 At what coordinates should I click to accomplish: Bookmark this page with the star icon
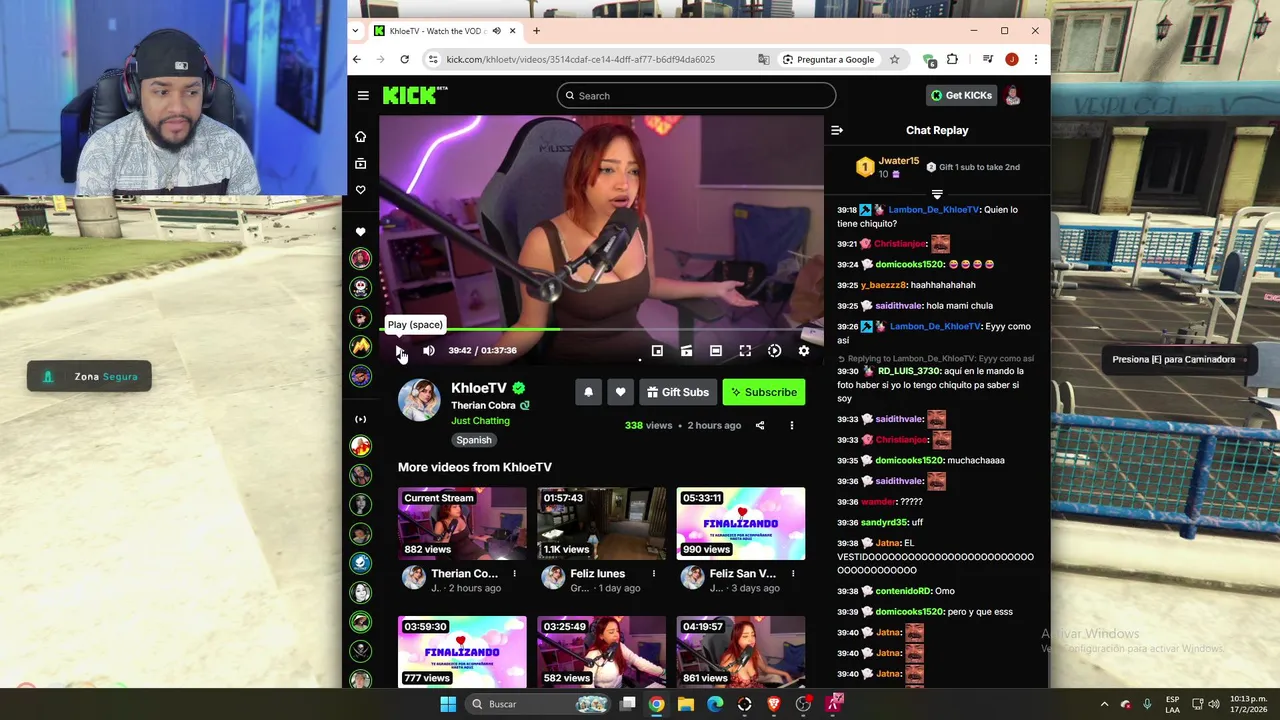coord(894,60)
